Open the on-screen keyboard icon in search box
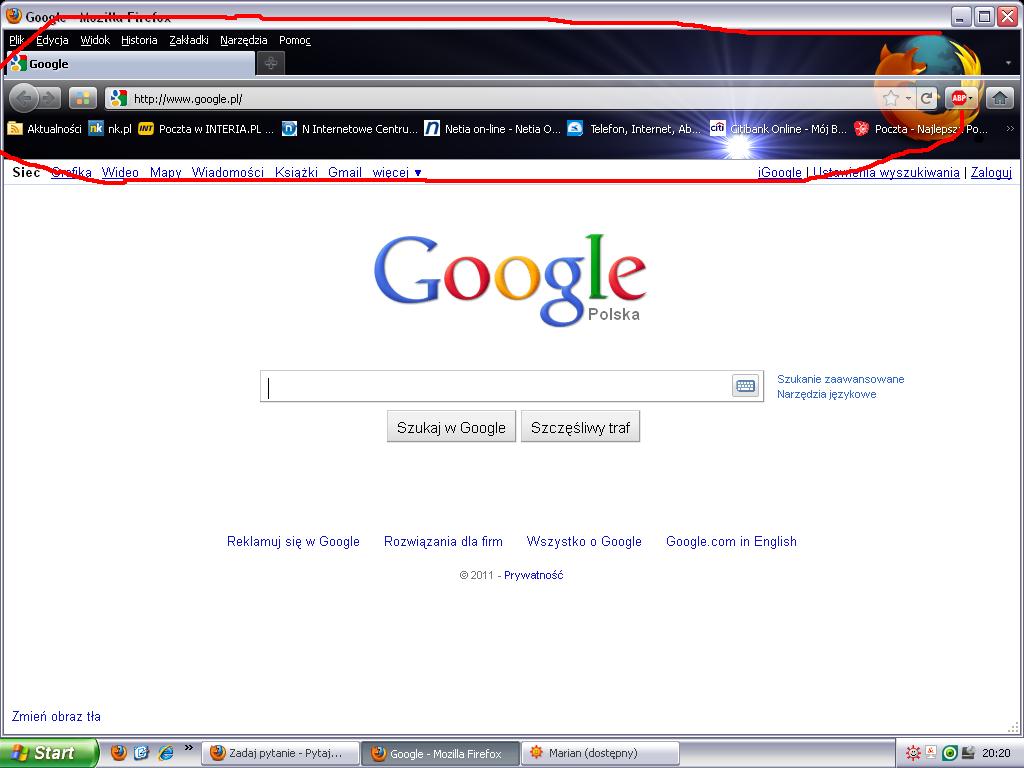 click(745, 386)
